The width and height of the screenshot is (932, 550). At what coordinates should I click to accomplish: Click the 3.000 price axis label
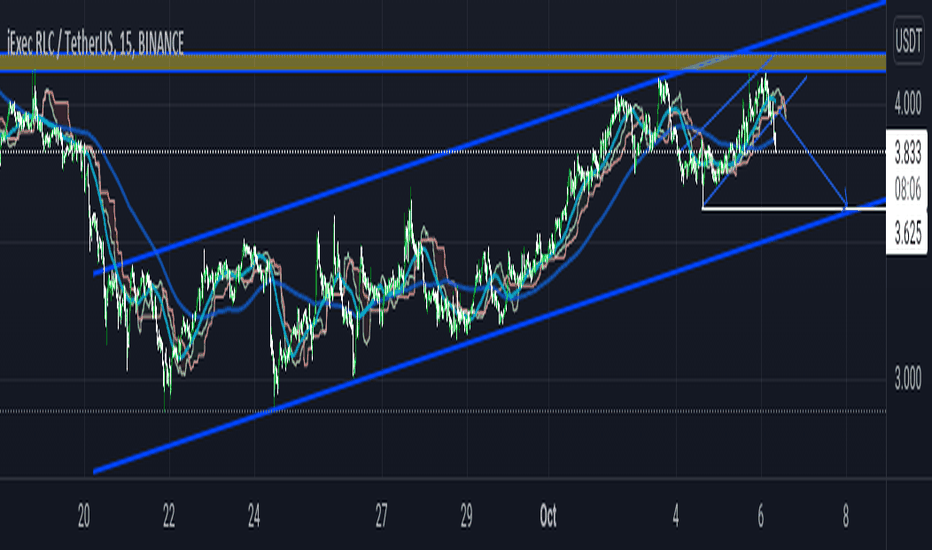point(908,379)
